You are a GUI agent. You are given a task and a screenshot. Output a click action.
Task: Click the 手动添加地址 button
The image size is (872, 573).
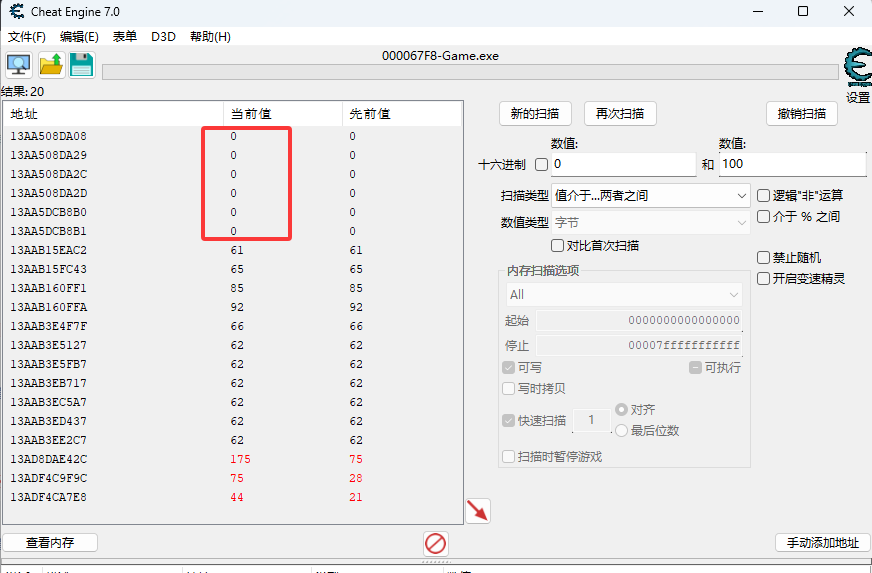823,542
